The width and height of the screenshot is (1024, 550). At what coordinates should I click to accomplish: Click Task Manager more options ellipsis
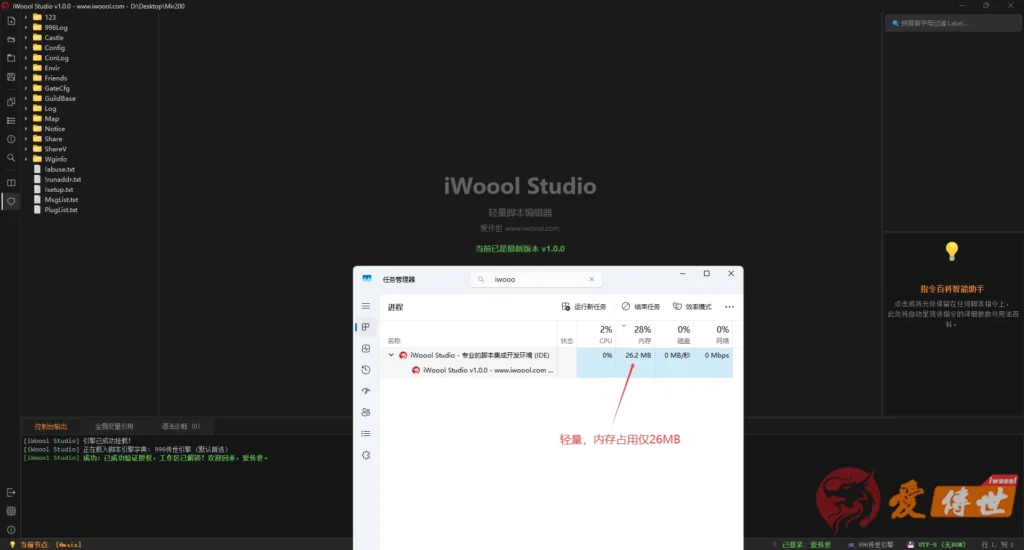point(729,307)
